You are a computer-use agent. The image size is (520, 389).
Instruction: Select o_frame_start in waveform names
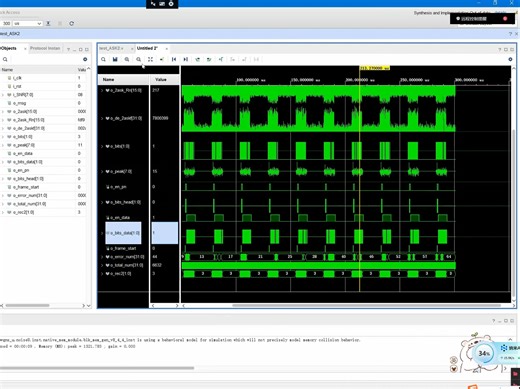[123, 248]
